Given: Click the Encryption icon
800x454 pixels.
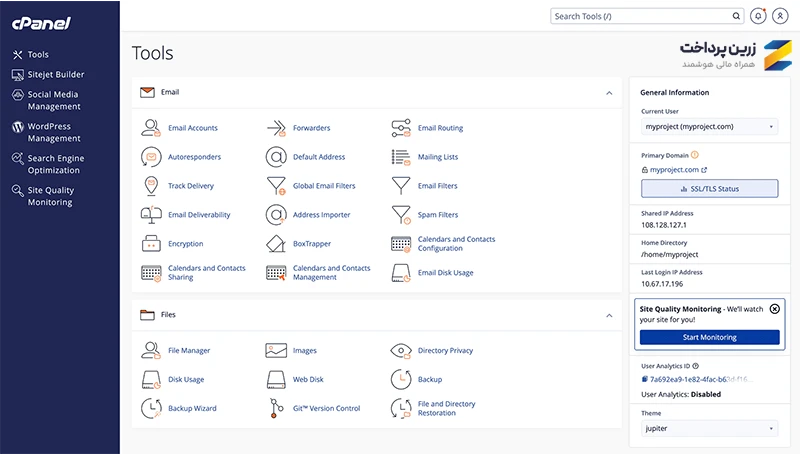Looking at the screenshot, I should pyautogui.click(x=151, y=244).
